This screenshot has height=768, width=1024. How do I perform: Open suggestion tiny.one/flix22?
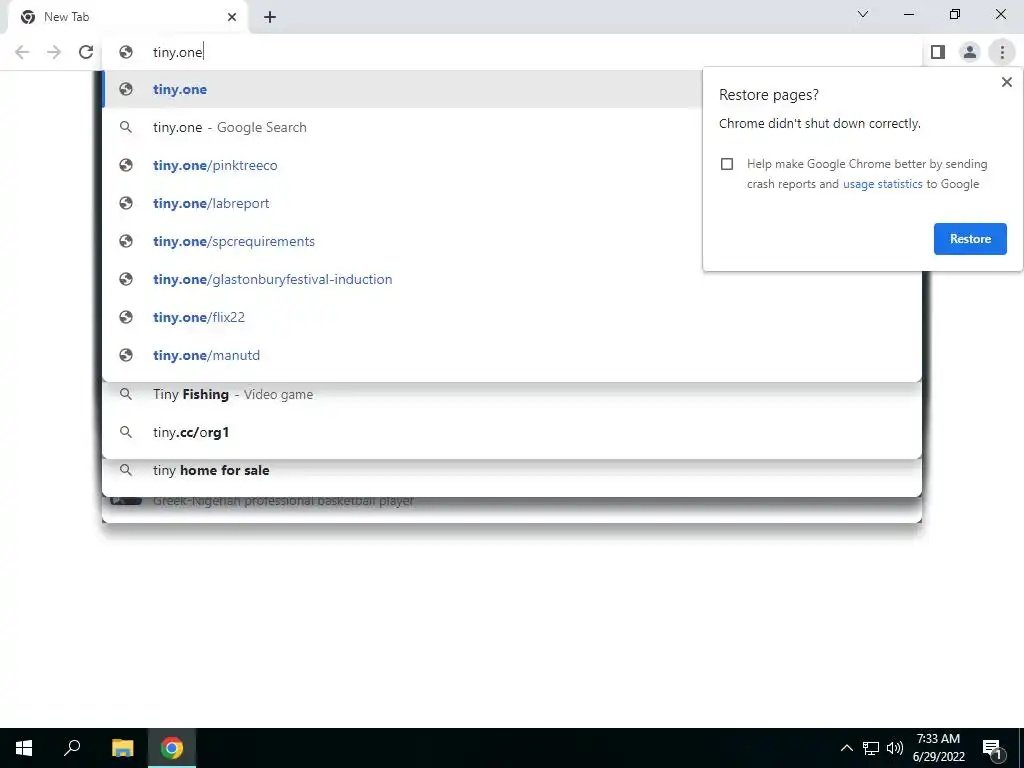click(x=512, y=317)
